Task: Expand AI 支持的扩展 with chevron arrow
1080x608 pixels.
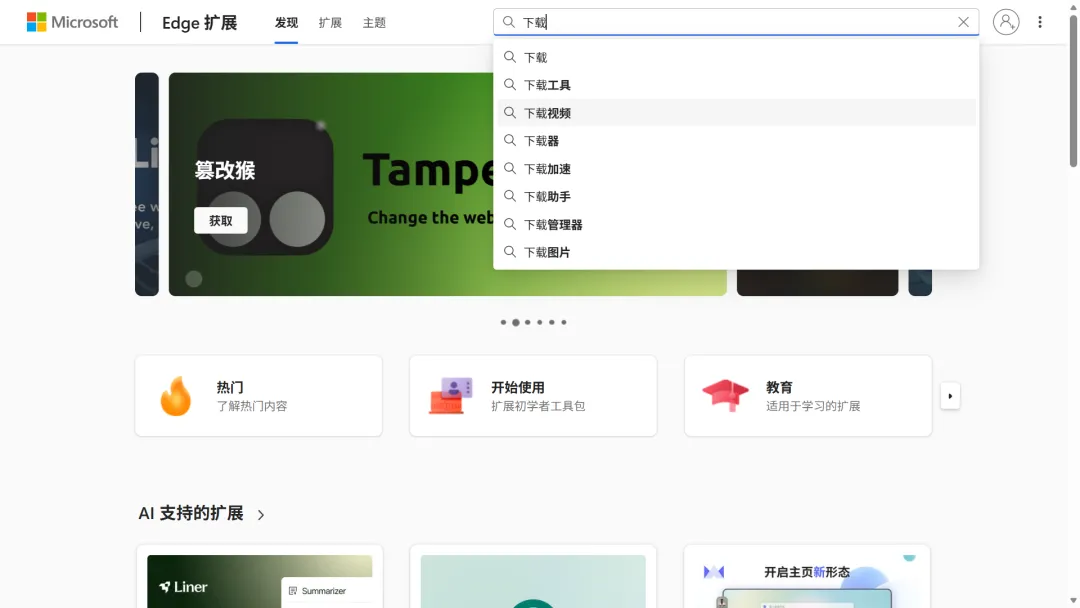Action: pos(260,514)
